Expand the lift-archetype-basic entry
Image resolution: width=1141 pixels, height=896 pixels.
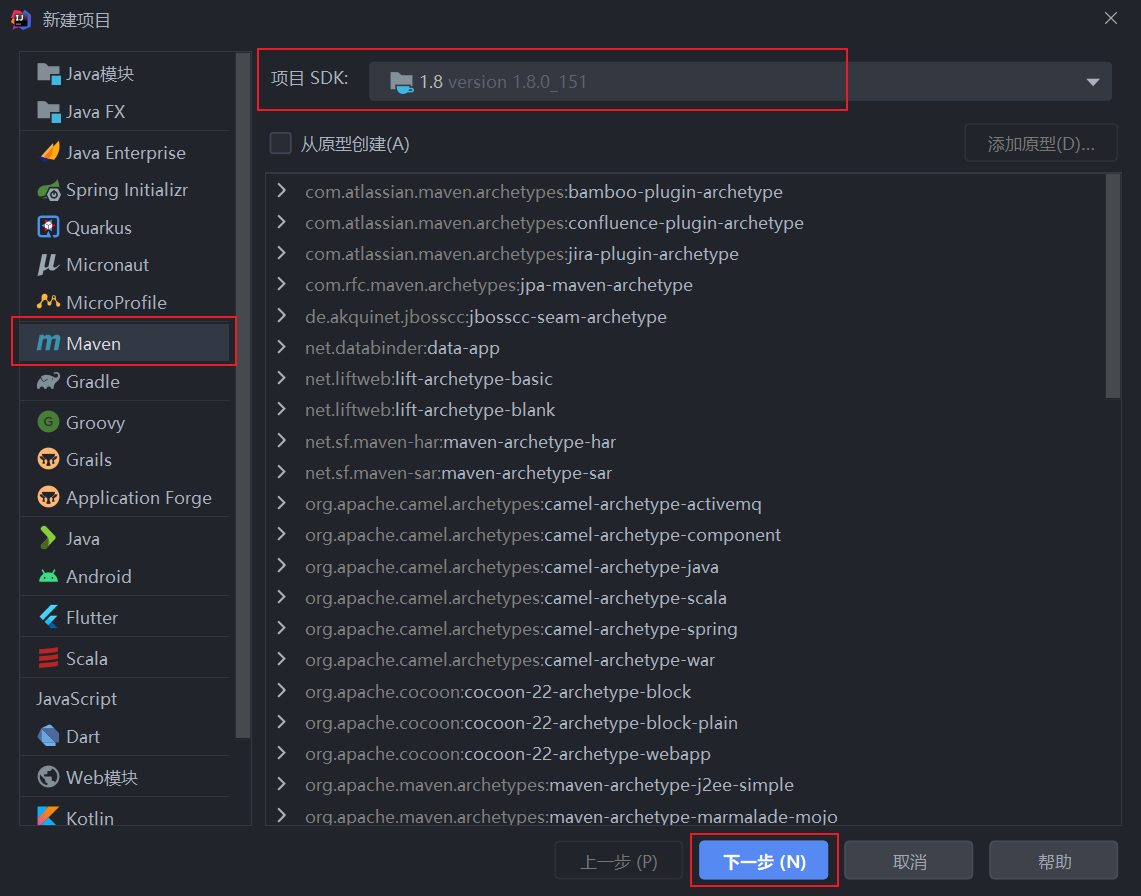point(282,378)
